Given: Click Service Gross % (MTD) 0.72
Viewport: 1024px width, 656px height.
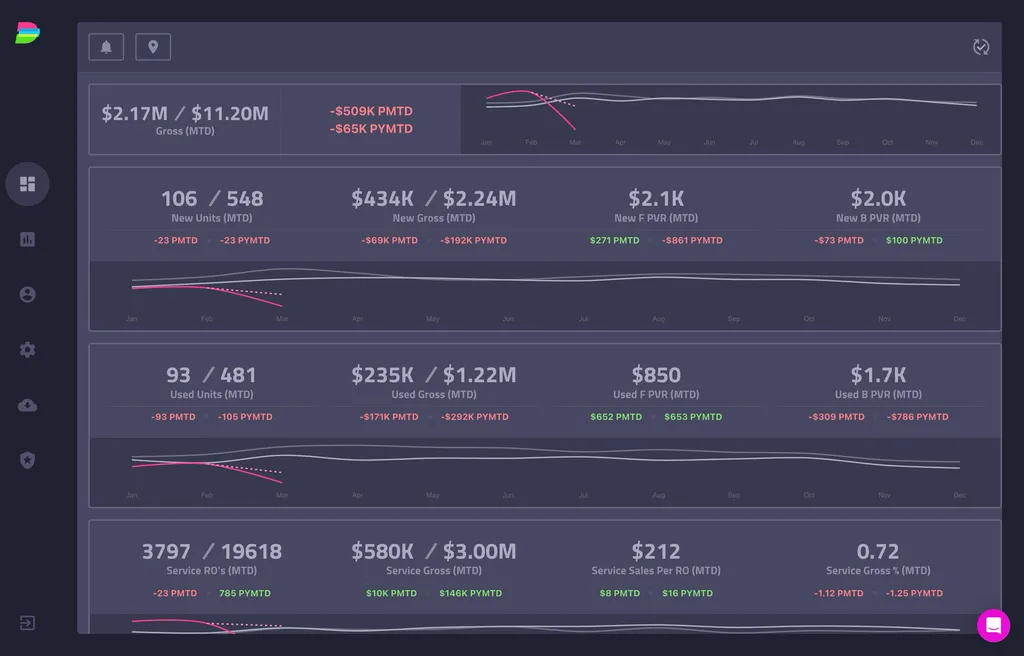Looking at the screenshot, I should (878, 551).
